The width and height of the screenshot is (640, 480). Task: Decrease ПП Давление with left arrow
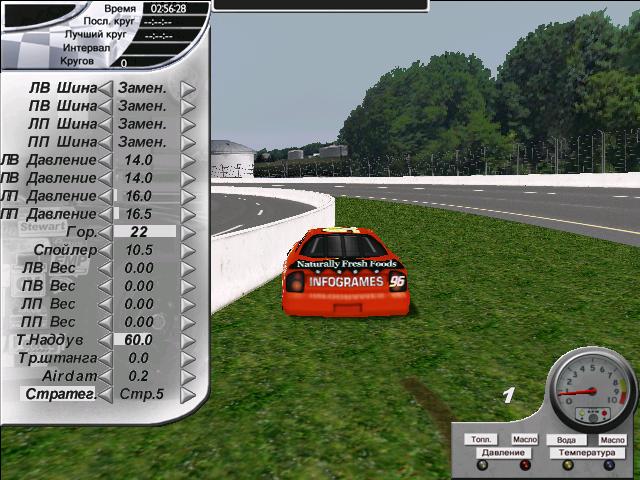[105, 214]
